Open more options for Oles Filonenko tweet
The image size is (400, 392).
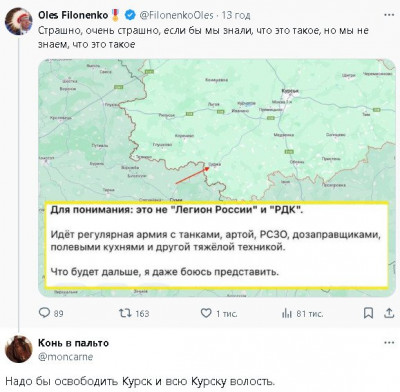pyautogui.click(x=389, y=15)
